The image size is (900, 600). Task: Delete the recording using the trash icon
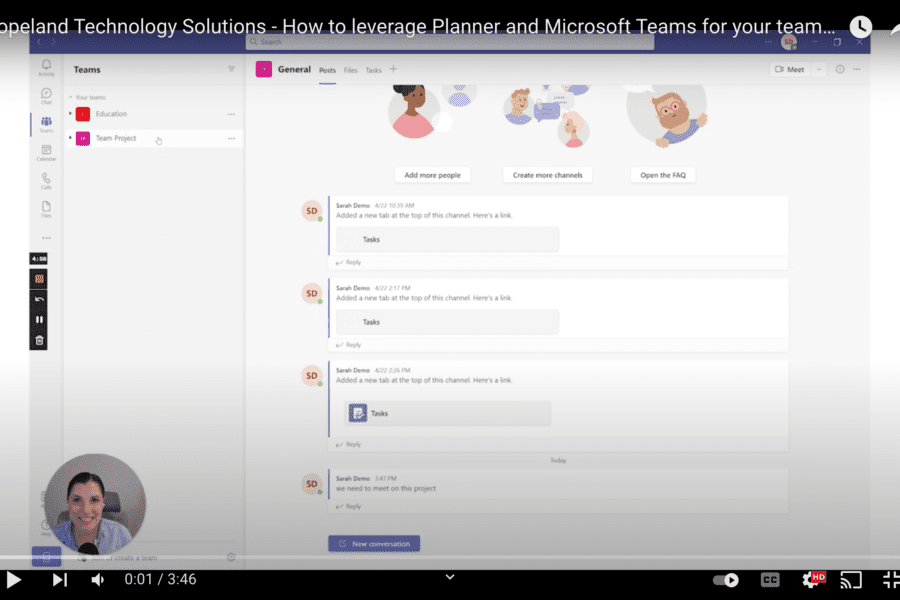coord(38,341)
